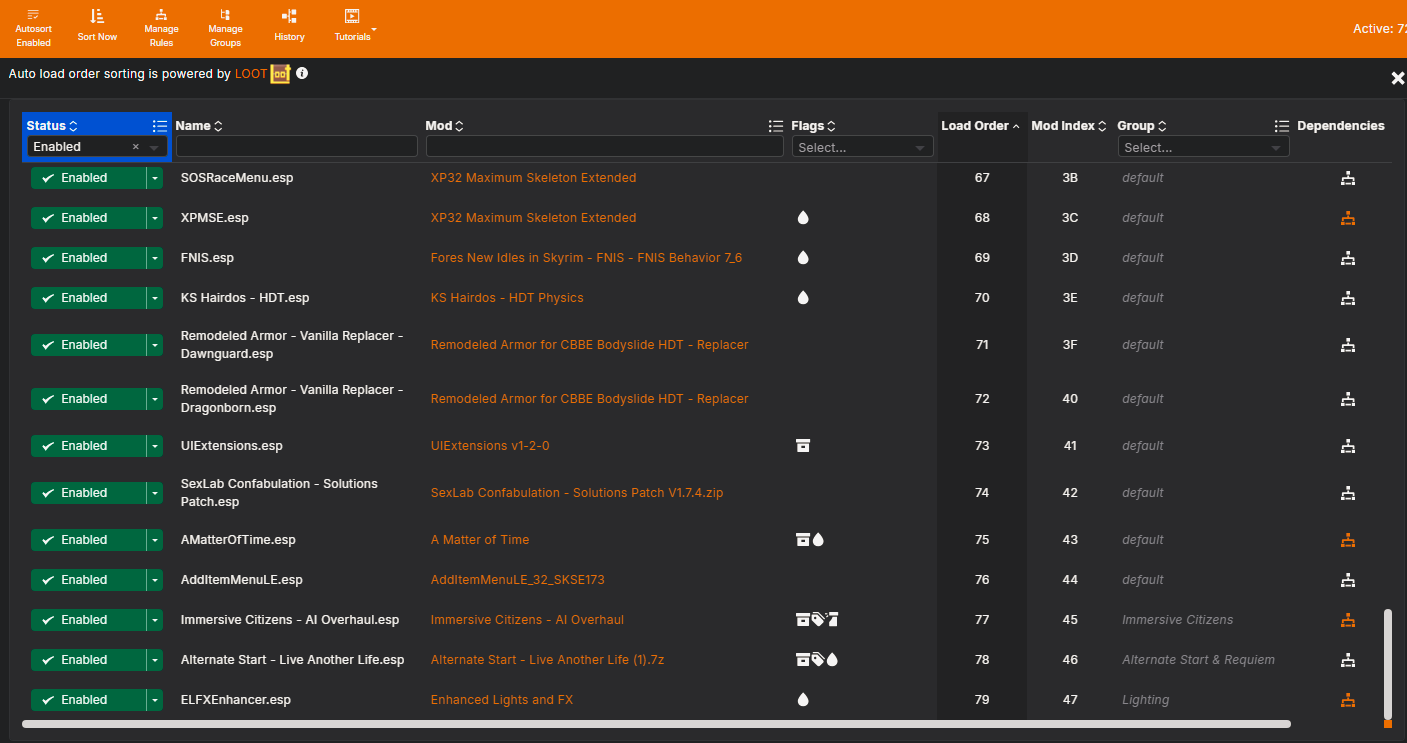Click the vertical scrollbar thumb of the plugin list

point(1387,662)
